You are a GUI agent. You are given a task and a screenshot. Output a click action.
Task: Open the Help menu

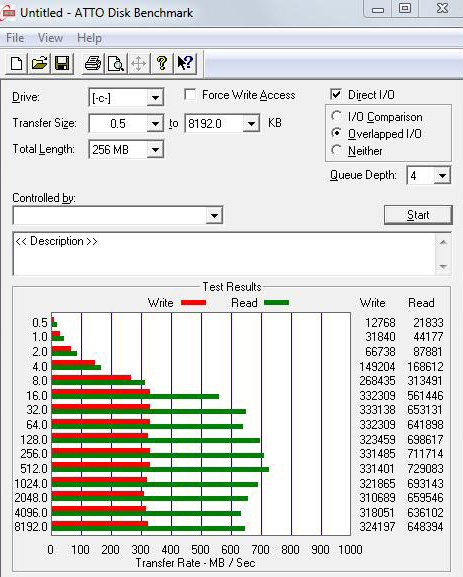[x=89, y=38]
